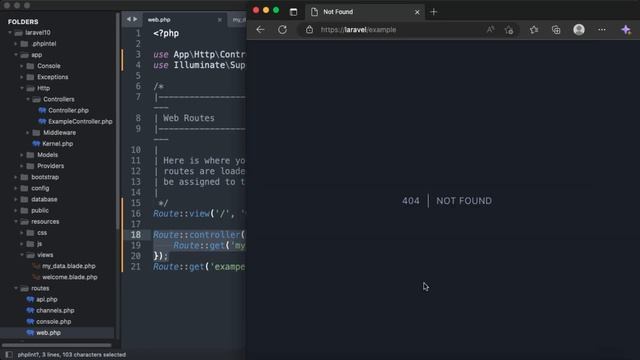Open api.php routes file

click(47, 299)
